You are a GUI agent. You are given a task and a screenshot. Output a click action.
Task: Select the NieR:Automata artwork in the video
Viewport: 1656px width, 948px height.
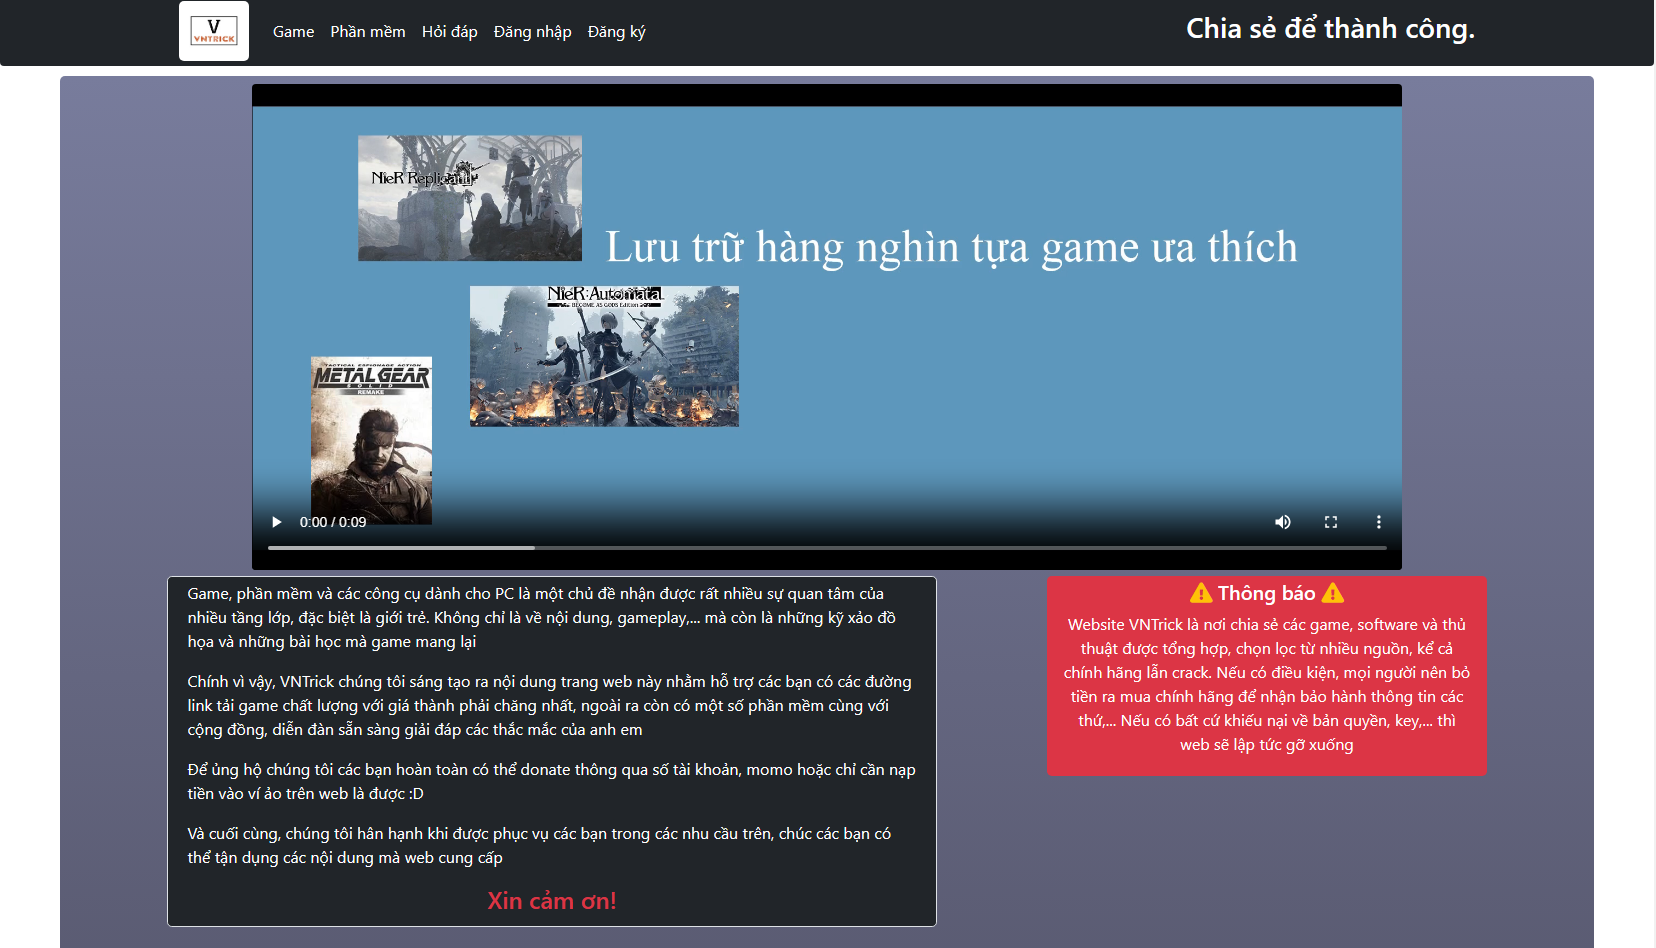[x=604, y=356]
